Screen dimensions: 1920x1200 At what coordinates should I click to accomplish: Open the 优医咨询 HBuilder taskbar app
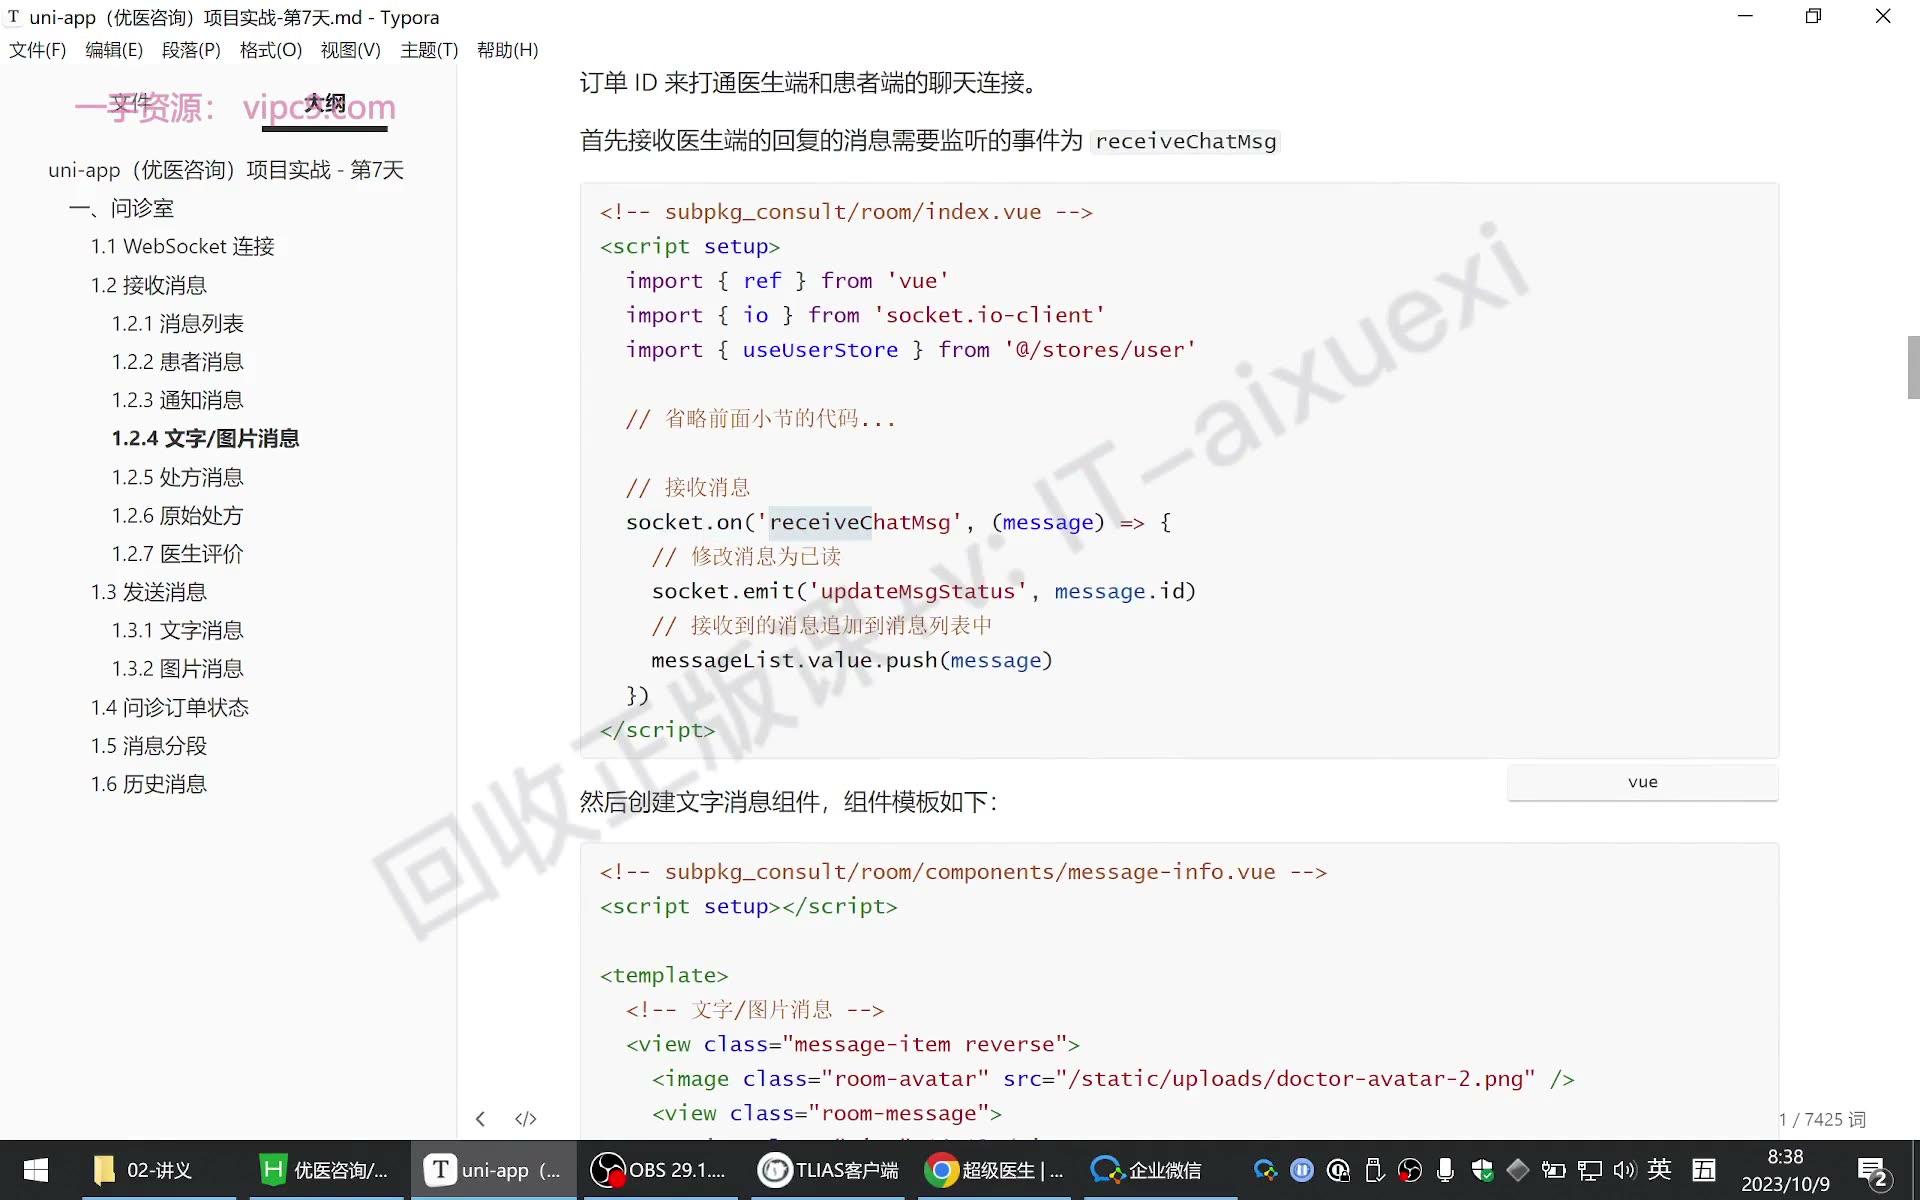coord(324,1170)
